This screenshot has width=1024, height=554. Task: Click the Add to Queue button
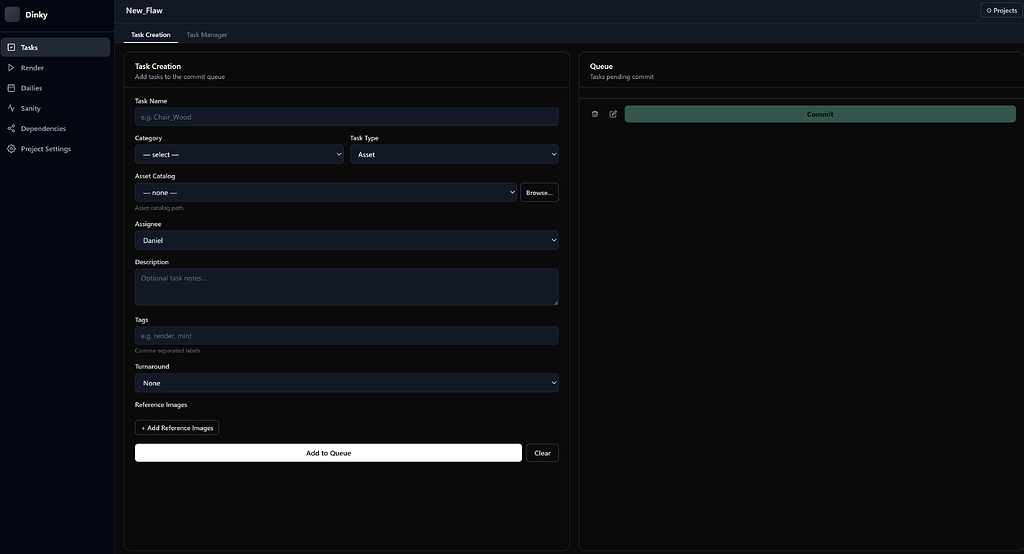click(x=328, y=453)
